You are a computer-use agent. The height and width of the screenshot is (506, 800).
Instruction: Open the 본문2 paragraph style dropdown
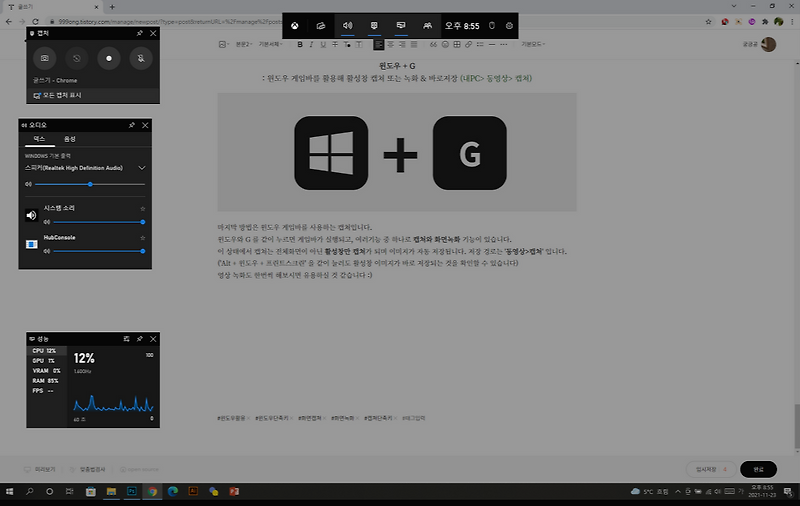pyautogui.click(x=244, y=44)
